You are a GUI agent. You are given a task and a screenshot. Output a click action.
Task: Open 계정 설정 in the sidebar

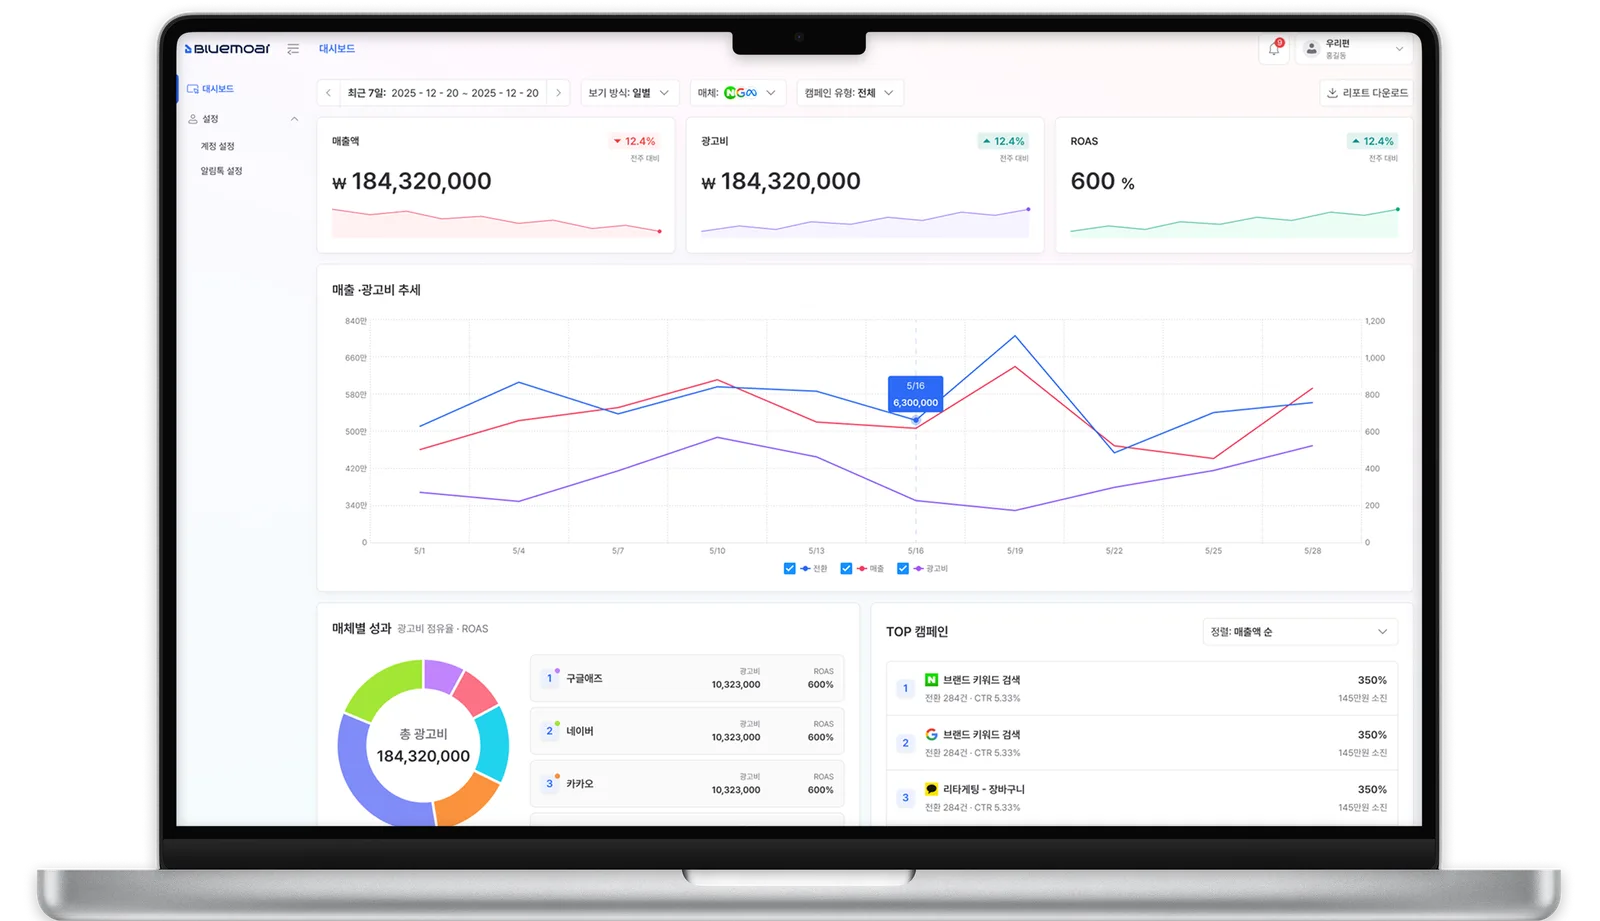click(x=217, y=146)
